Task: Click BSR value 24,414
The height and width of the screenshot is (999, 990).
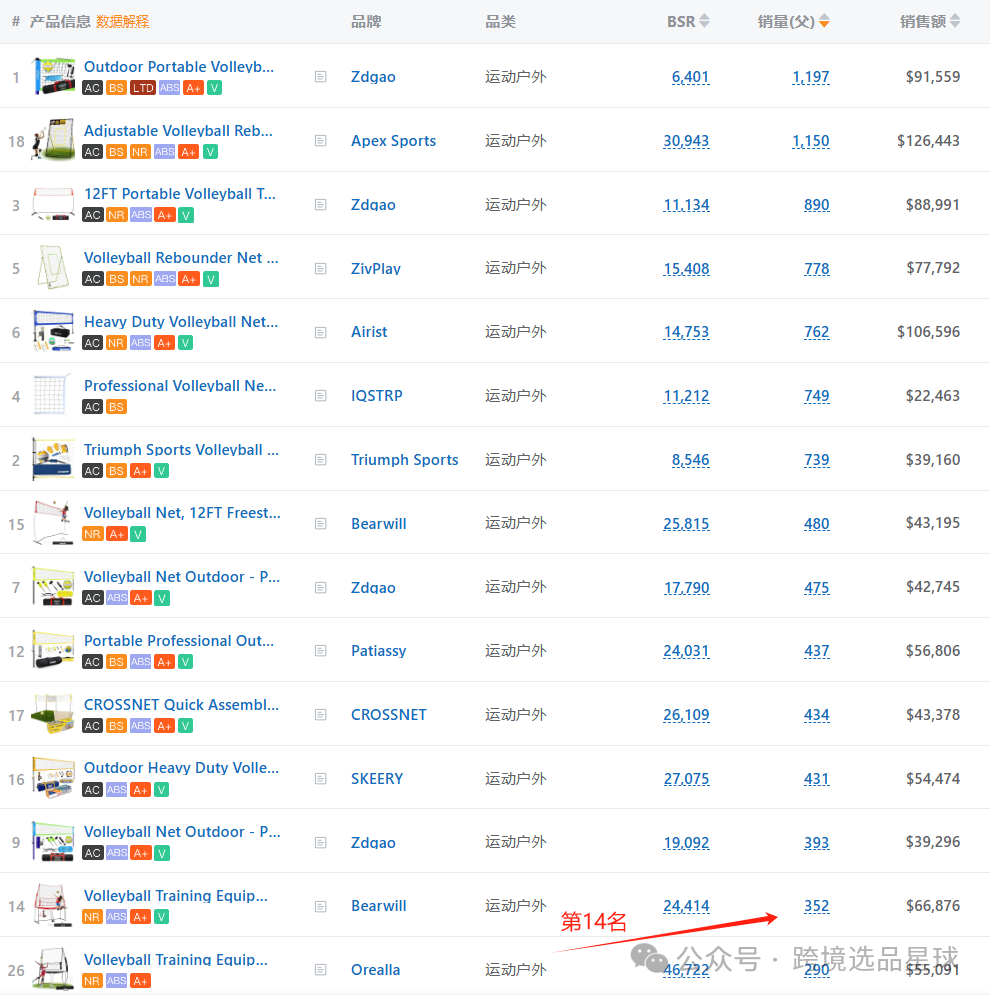Action: tap(686, 906)
